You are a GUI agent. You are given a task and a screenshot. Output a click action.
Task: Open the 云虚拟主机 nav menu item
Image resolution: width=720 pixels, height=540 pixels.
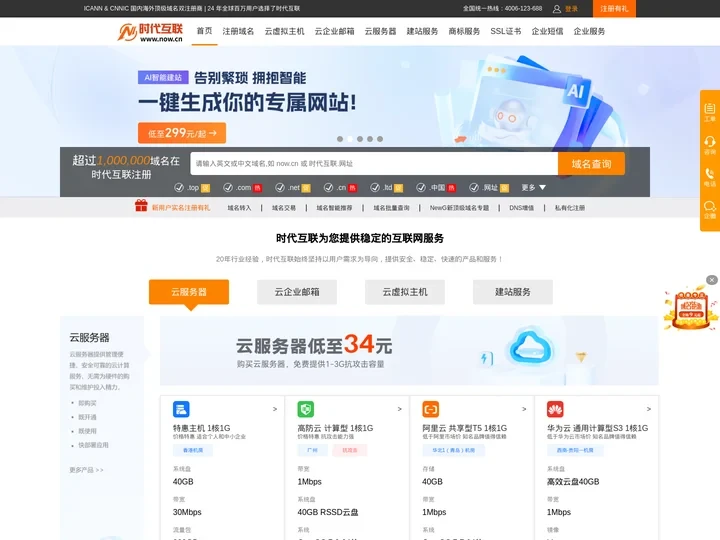pos(284,31)
